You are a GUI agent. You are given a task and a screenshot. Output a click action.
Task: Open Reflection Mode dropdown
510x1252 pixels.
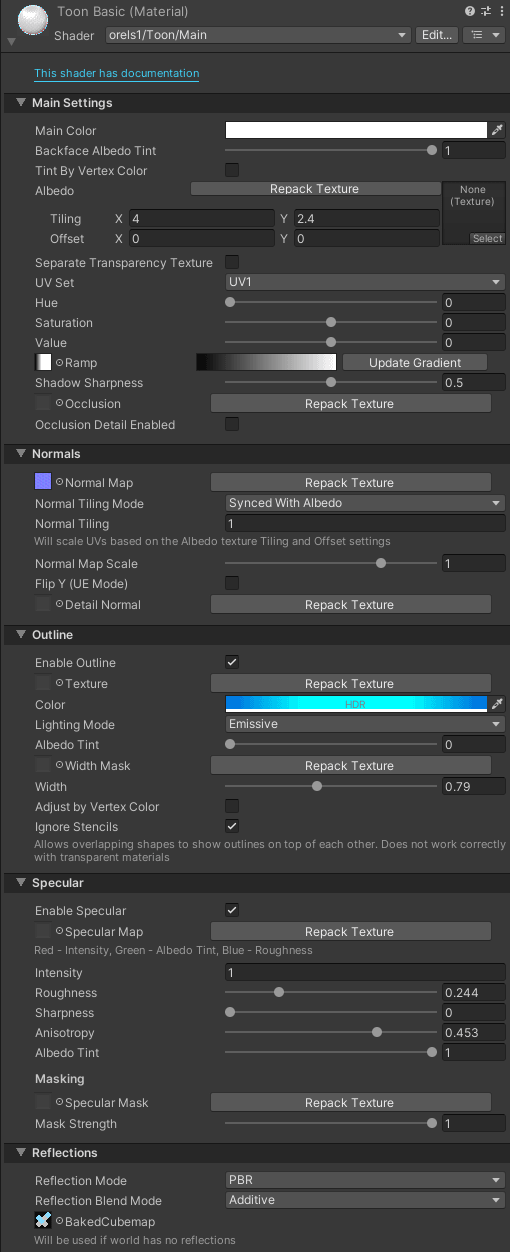[365, 1180]
